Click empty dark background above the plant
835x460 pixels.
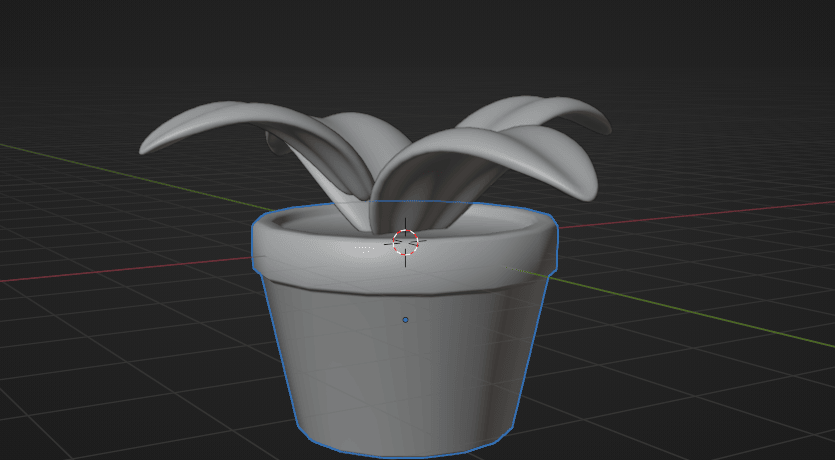pos(400,50)
